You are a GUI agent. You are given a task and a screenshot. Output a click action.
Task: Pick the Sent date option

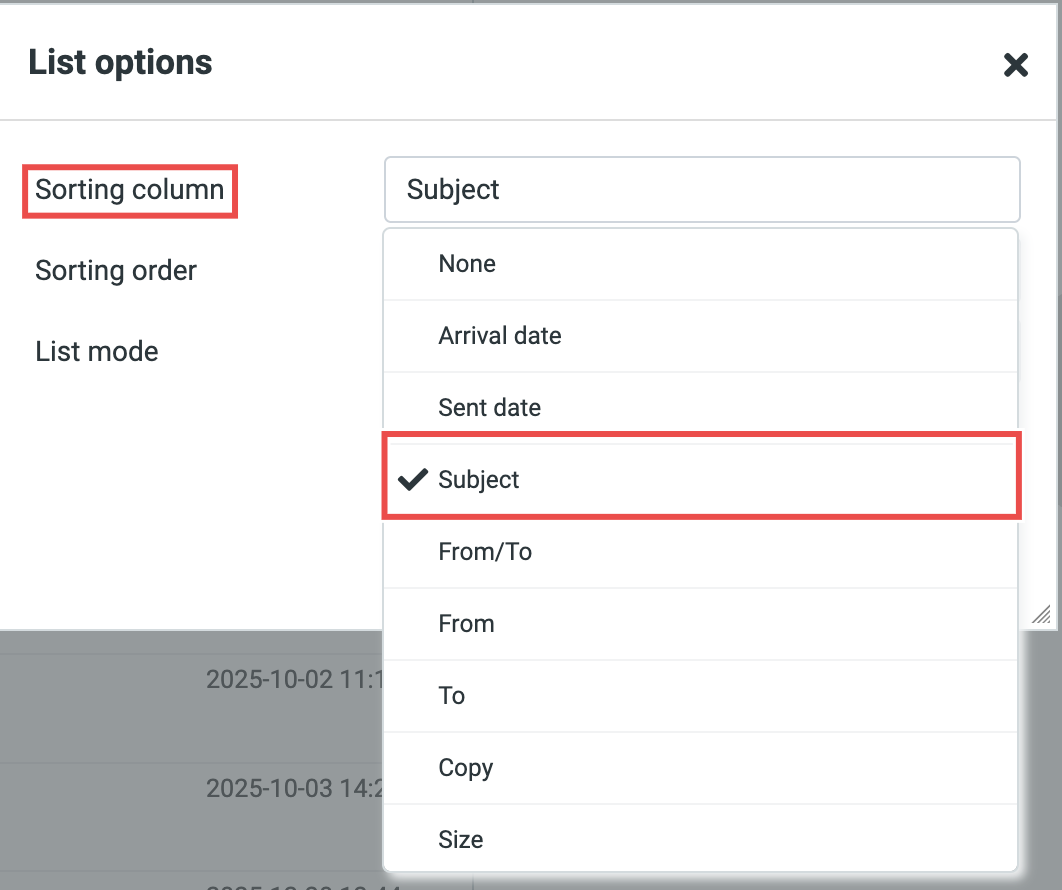[x=489, y=408]
